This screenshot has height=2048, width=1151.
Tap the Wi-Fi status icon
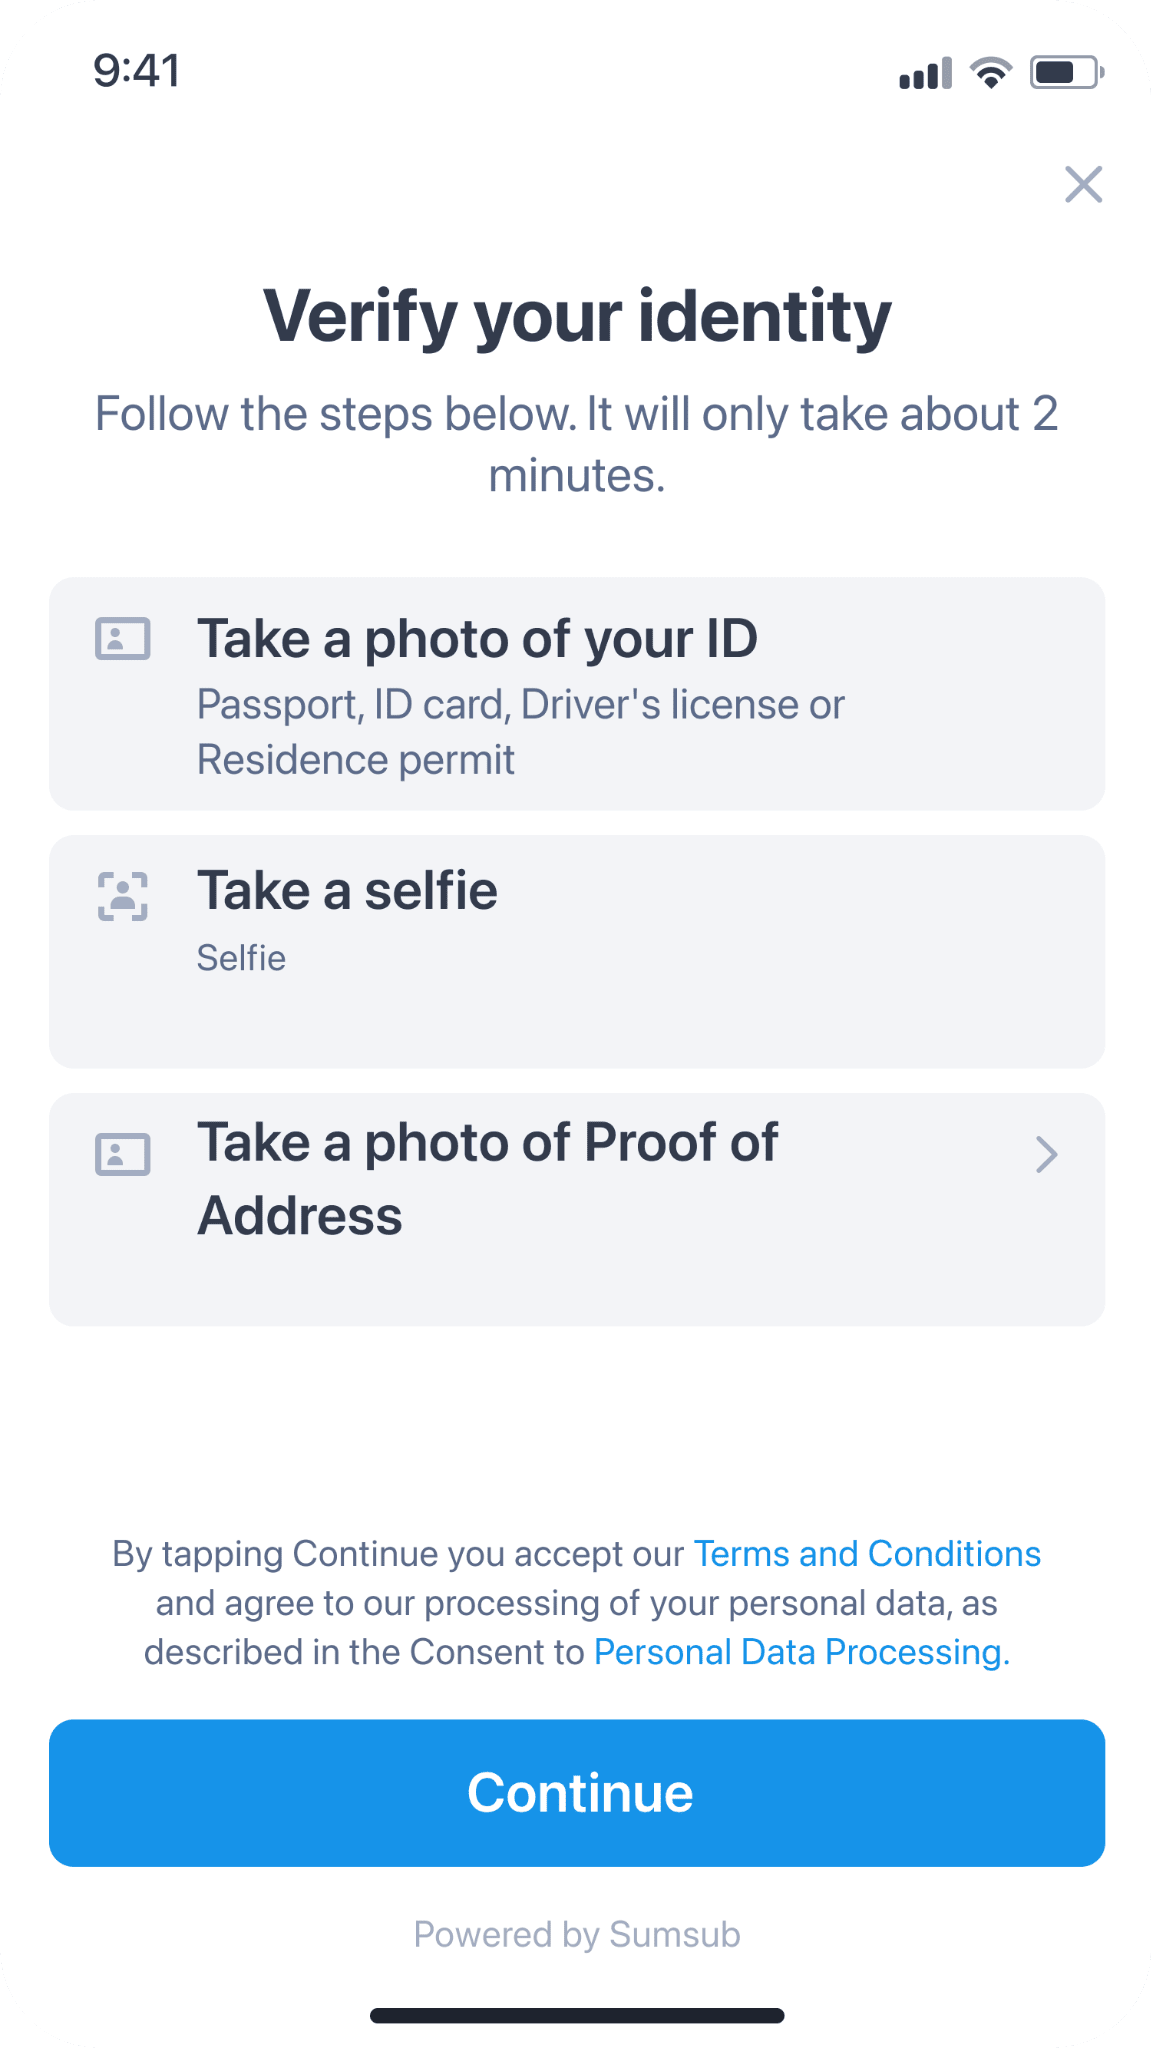(991, 72)
